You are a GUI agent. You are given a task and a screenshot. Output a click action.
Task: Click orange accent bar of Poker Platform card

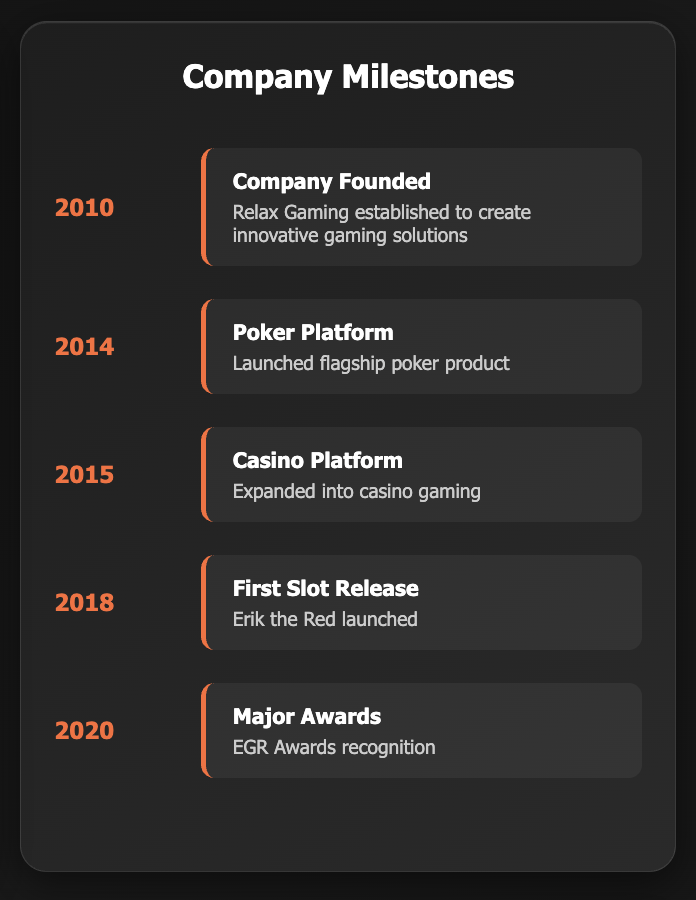(x=204, y=347)
